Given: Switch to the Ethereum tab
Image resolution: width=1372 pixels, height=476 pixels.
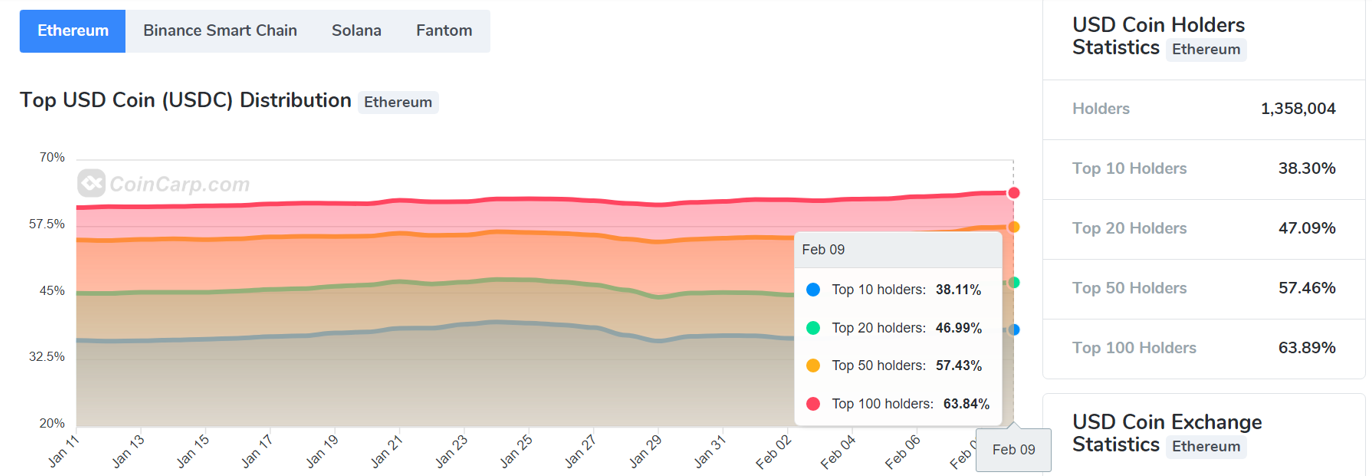Looking at the screenshot, I should (x=73, y=31).
